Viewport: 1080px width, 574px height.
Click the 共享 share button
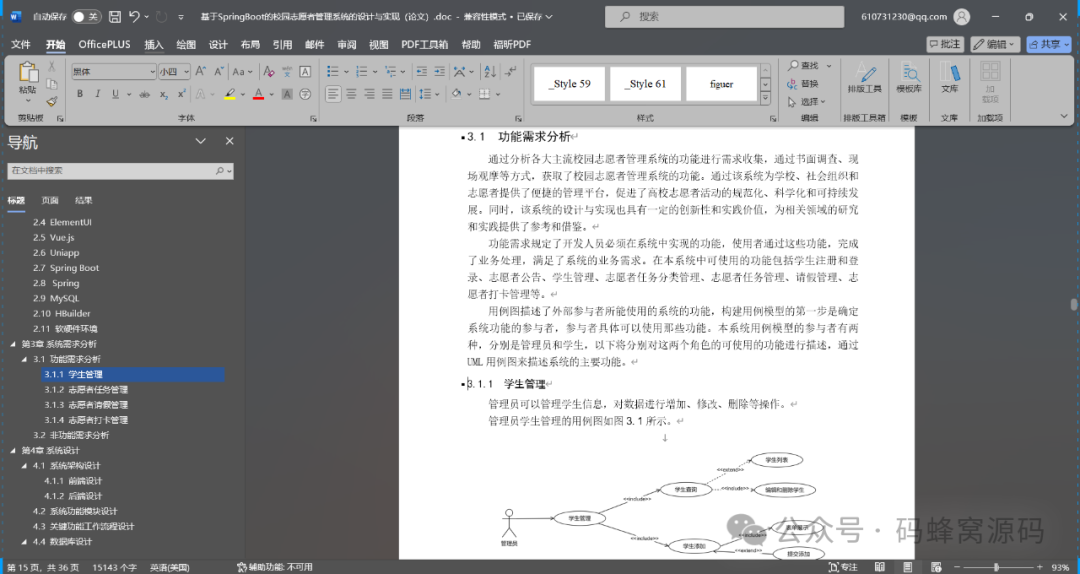click(1049, 44)
